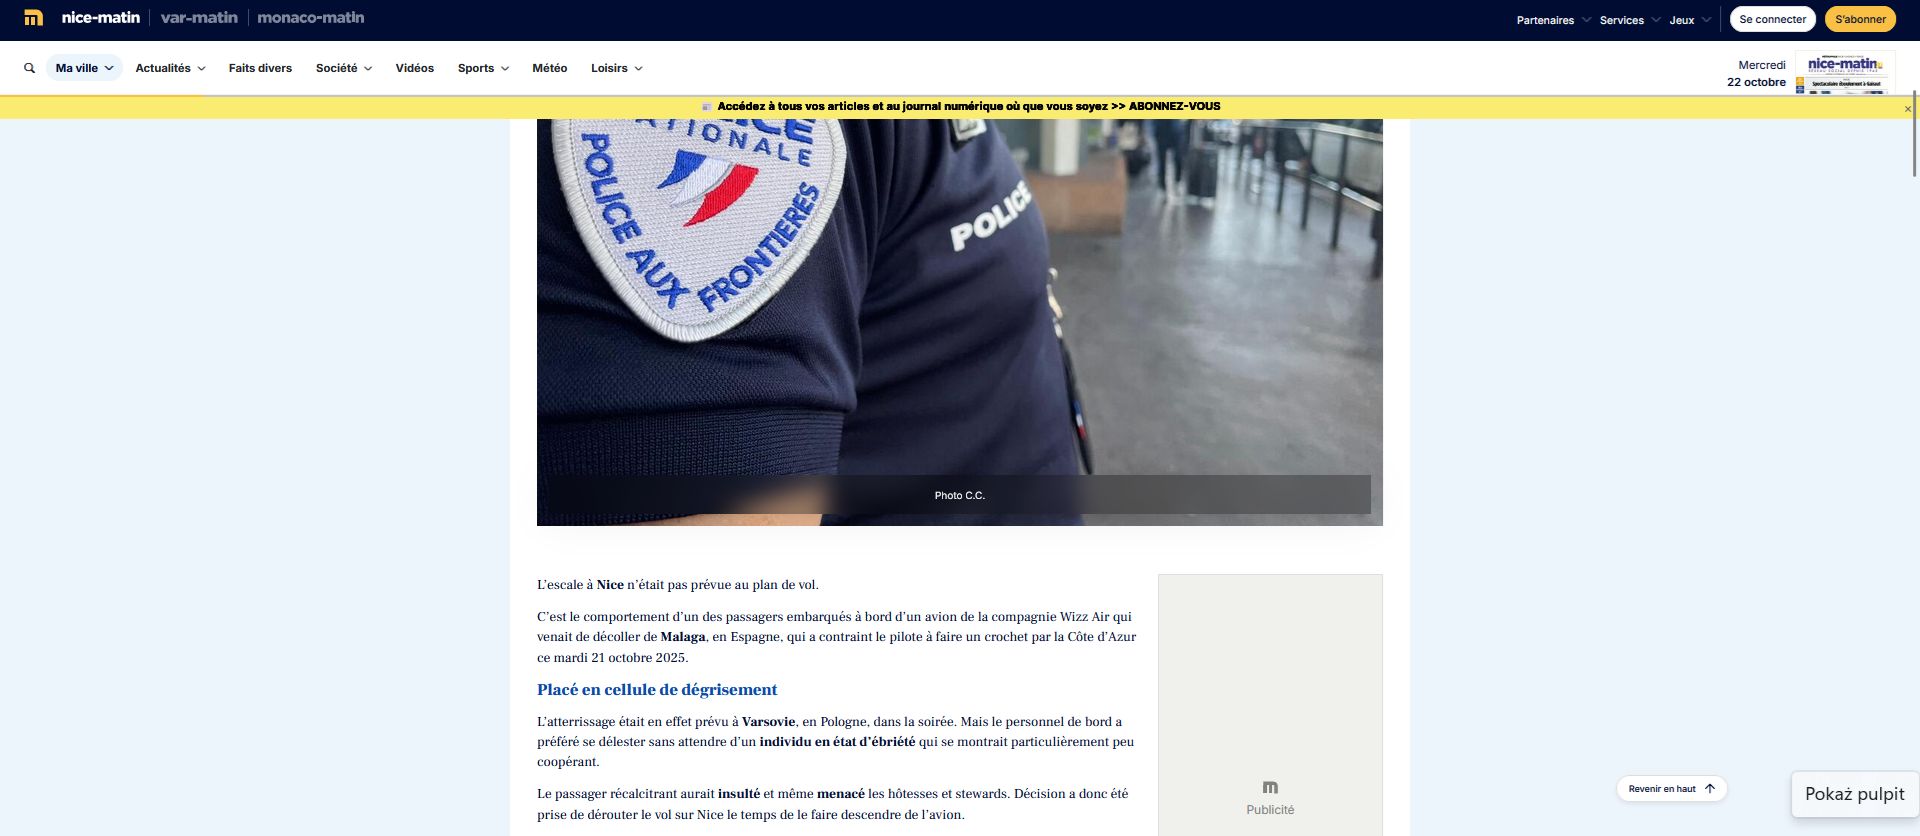
Task: Click the Revenir en haut arrow icon
Action: [1709, 789]
